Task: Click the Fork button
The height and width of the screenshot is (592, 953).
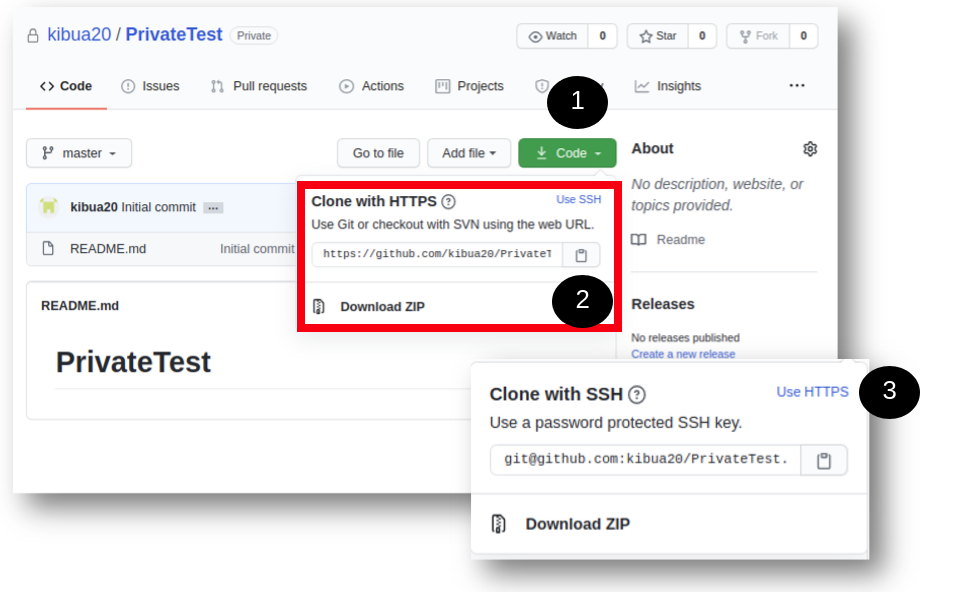Action: pyautogui.click(x=759, y=36)
